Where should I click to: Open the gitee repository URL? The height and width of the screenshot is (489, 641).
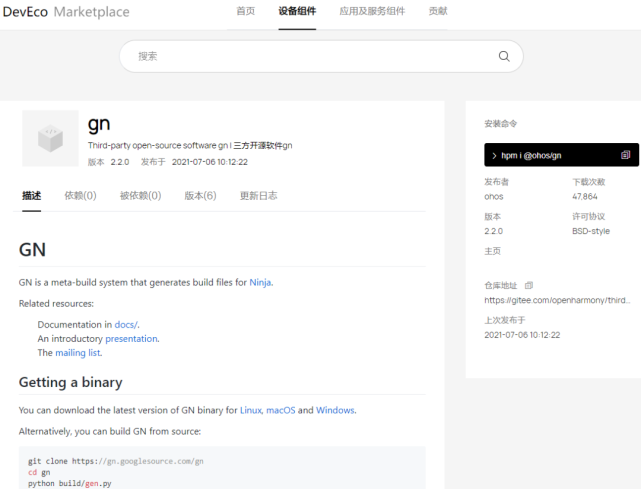(x=557, y=300)
